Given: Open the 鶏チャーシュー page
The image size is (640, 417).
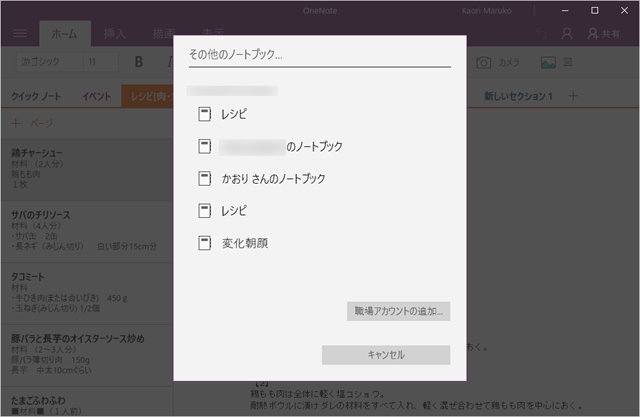Looking at the screenshot, I should coord(87,169).
